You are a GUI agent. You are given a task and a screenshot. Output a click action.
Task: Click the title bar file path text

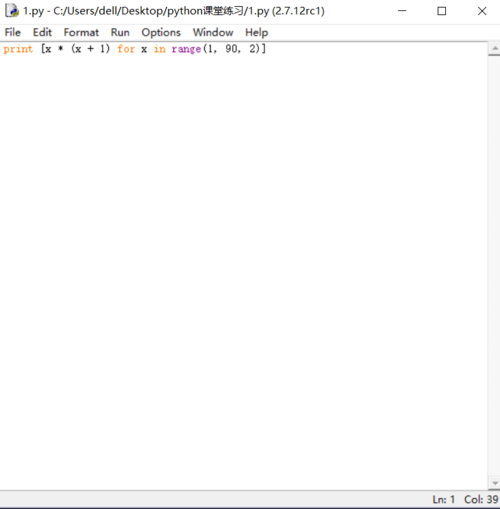174,11
